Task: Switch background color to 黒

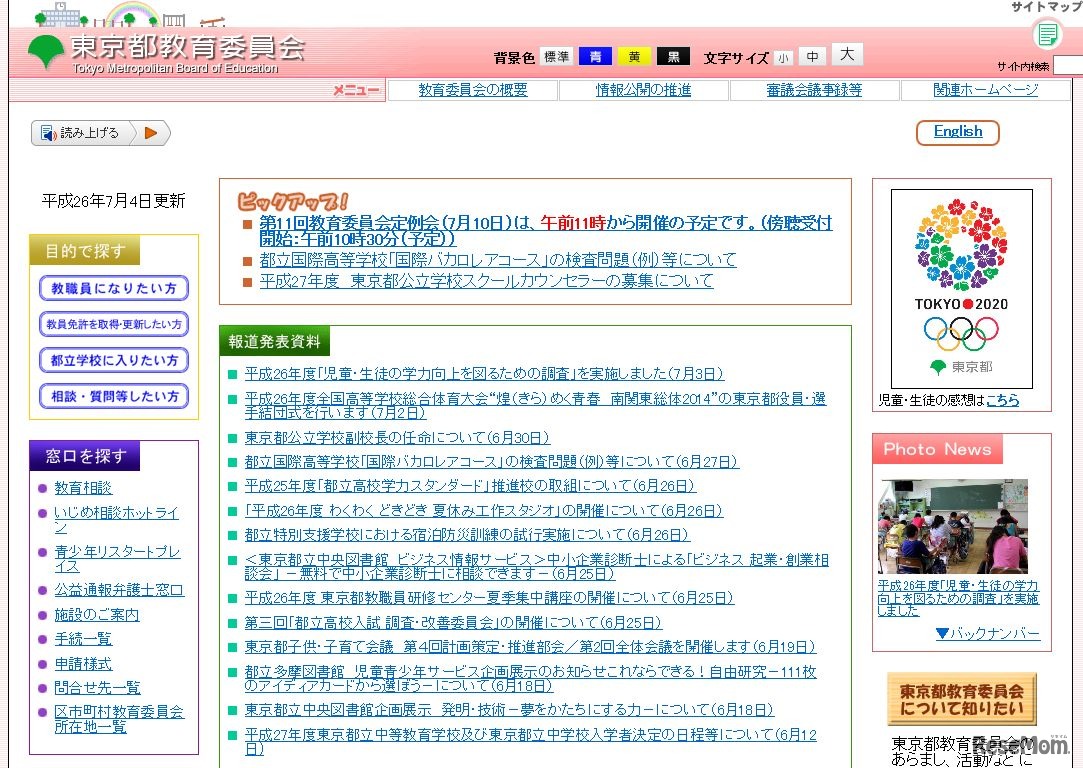Action: tap(672, 57)
